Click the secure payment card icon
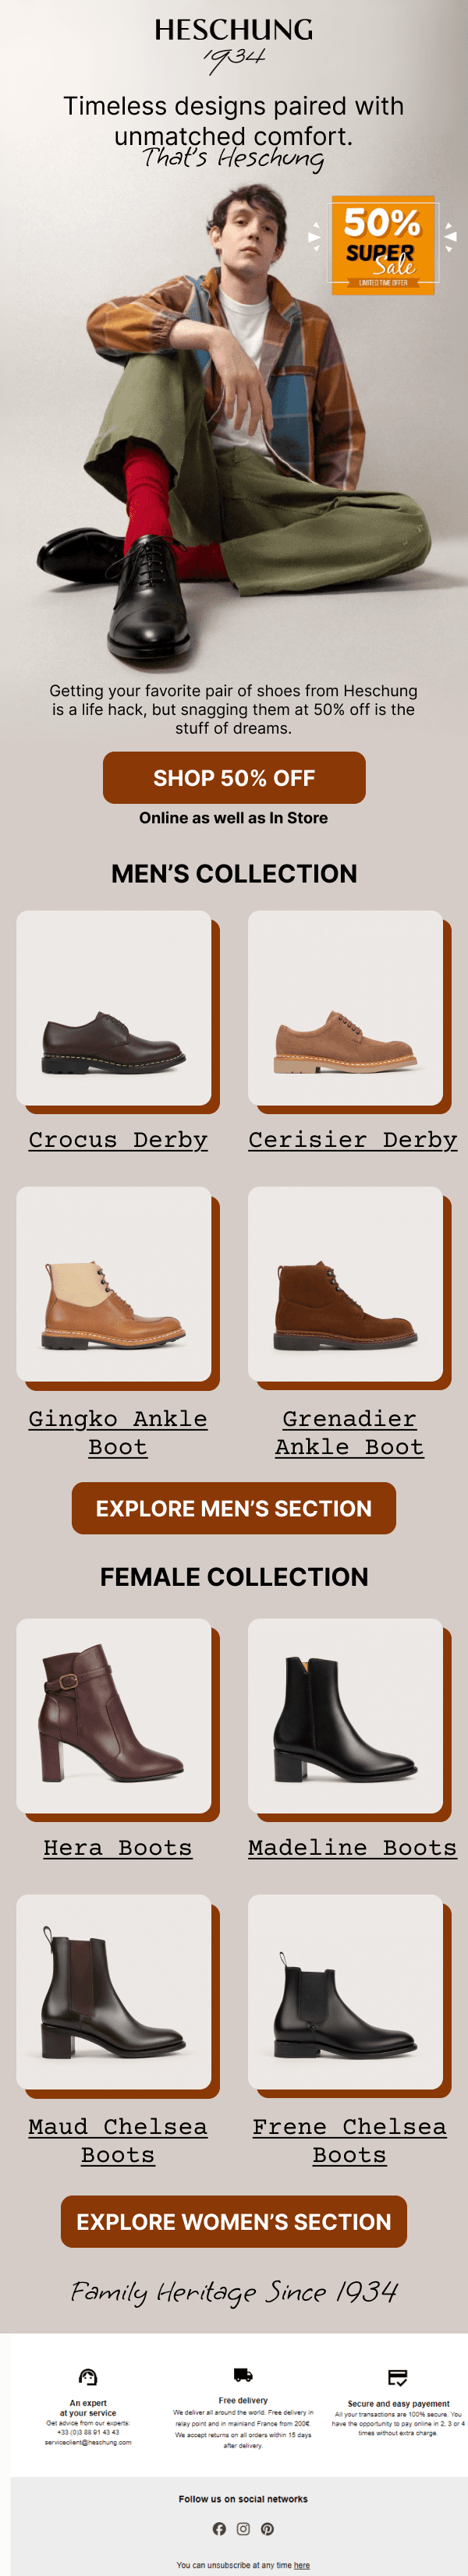Image resolution: width=468 pixels, height=2576 pixels. coord(398,2376)
